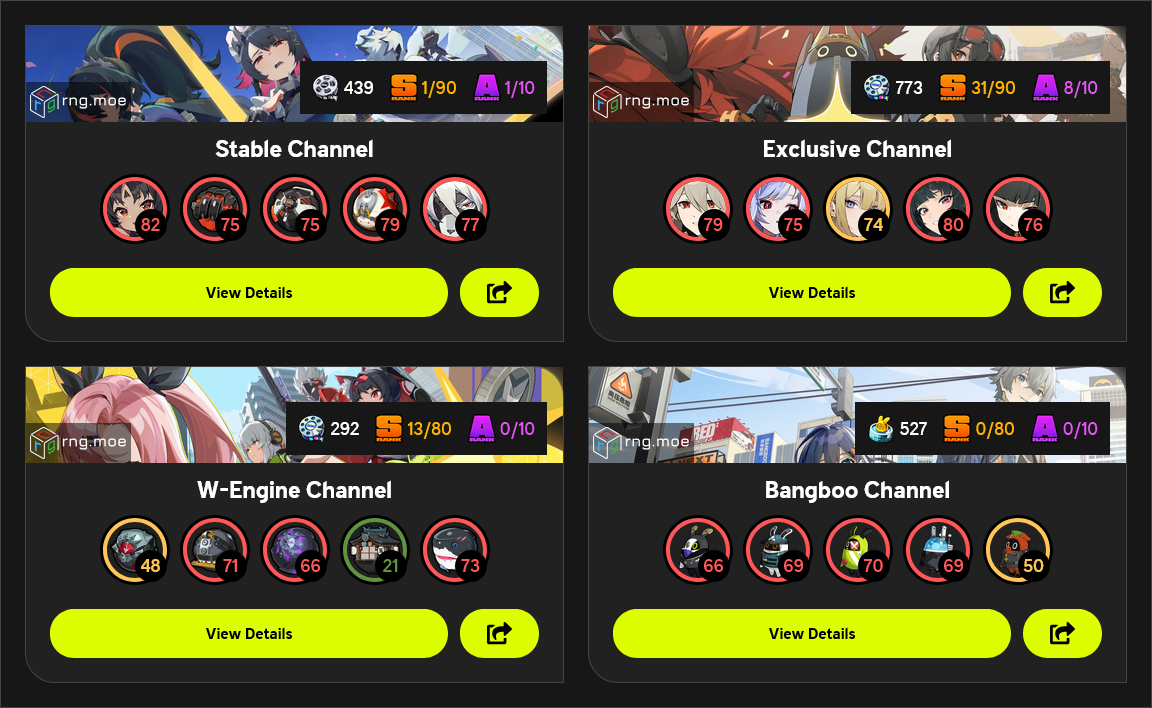Open View Details for W-Engine Channel
The image size is (1152, 708).
coord(248,633)
